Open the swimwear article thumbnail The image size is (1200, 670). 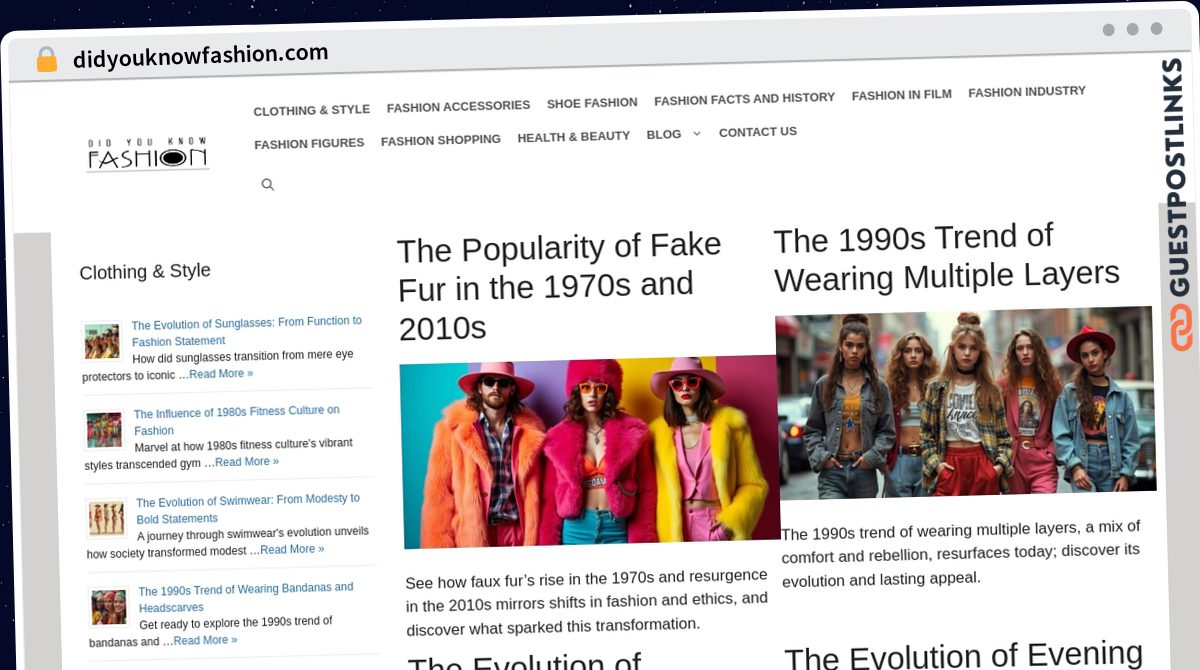click(106, 518)
